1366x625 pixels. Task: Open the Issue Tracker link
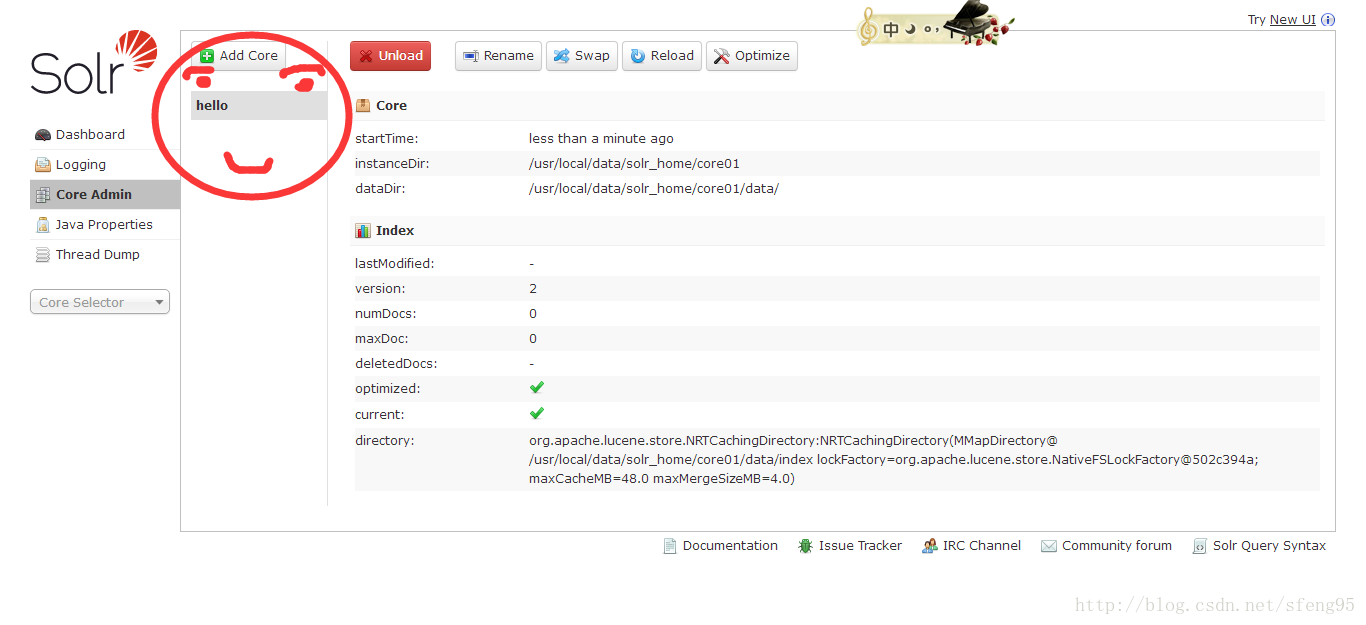(x=860, y=546)
